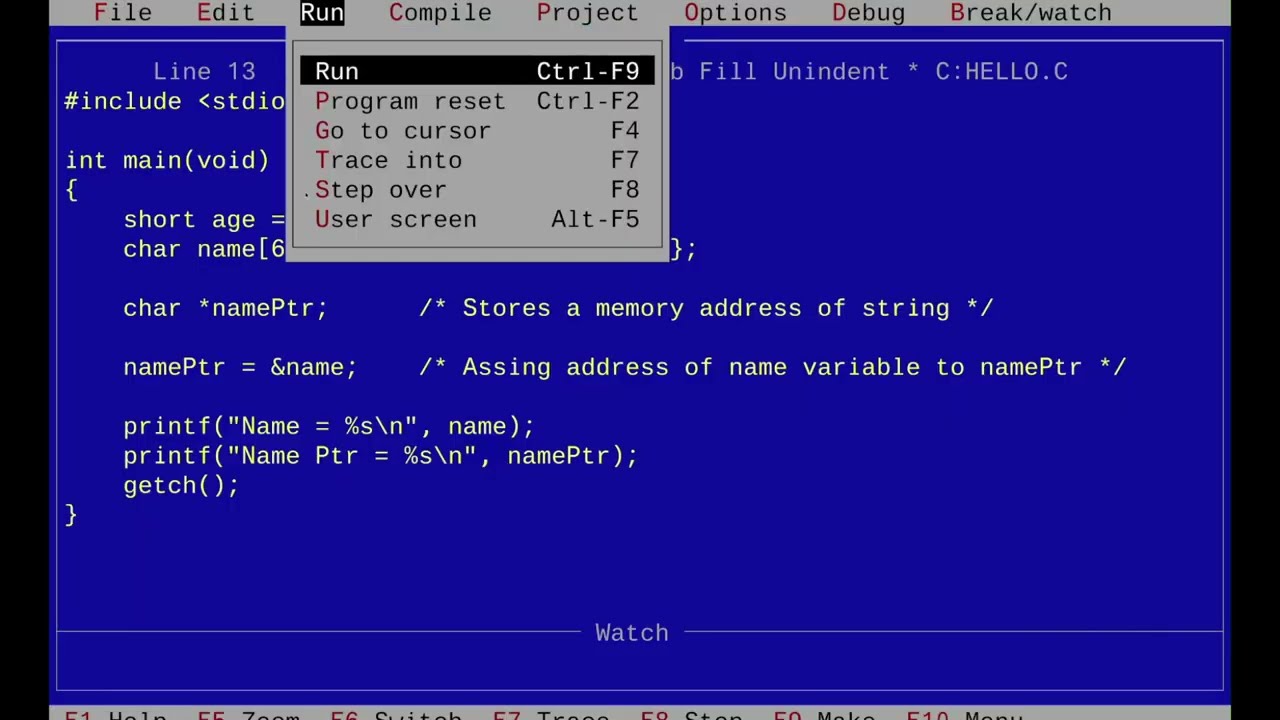Viewport: 1280px width, 720px height.
Task: Select Program reset in Run menu
Action: click(x=477, y=101)
